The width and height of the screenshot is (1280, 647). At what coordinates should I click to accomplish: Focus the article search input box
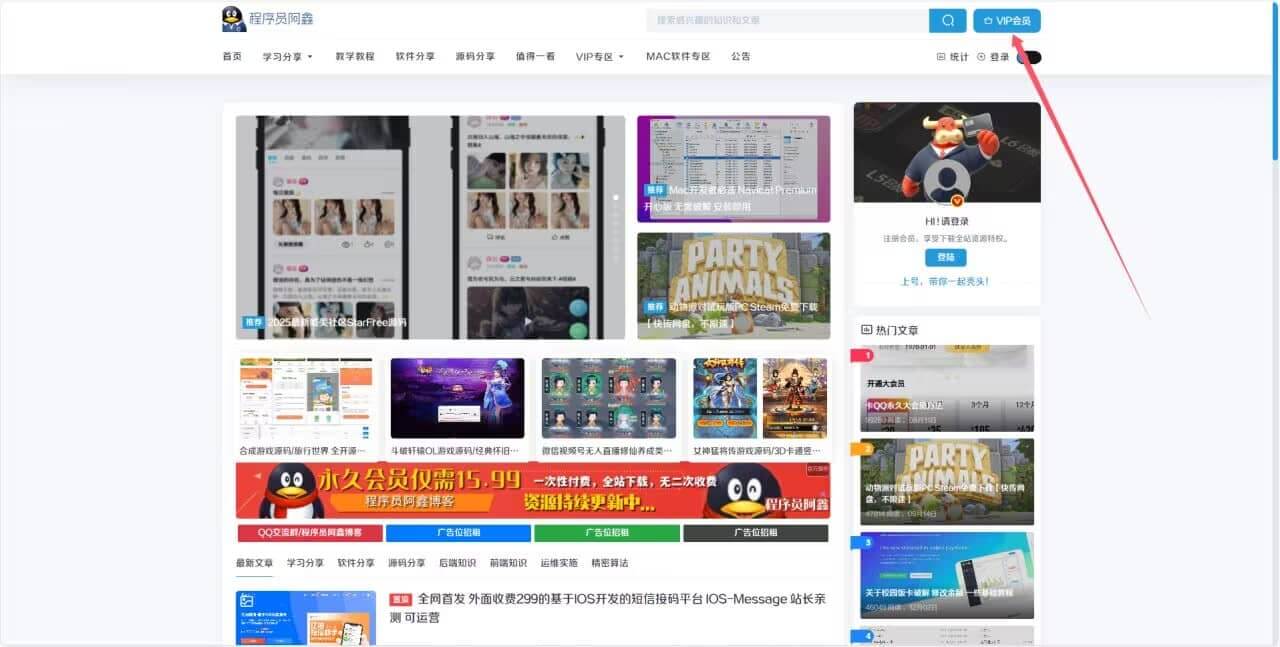coord(787,20)
